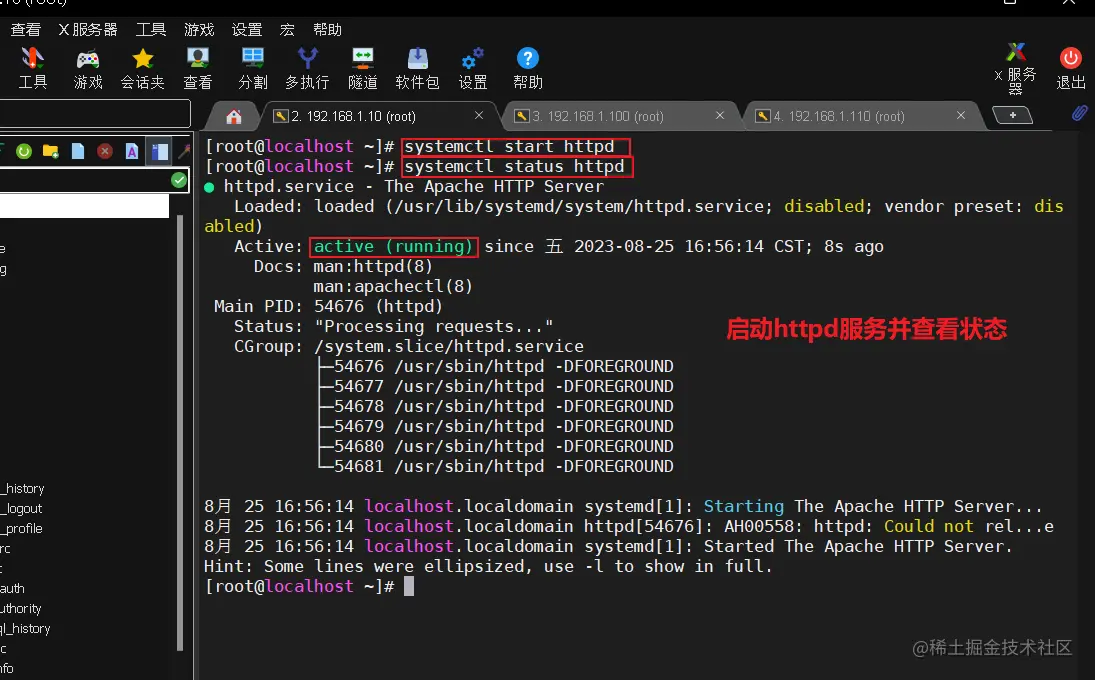1095x680 pixels.
Task: Click process line 54679 /usr/sbin/httpd
Action: click(496, 426)
